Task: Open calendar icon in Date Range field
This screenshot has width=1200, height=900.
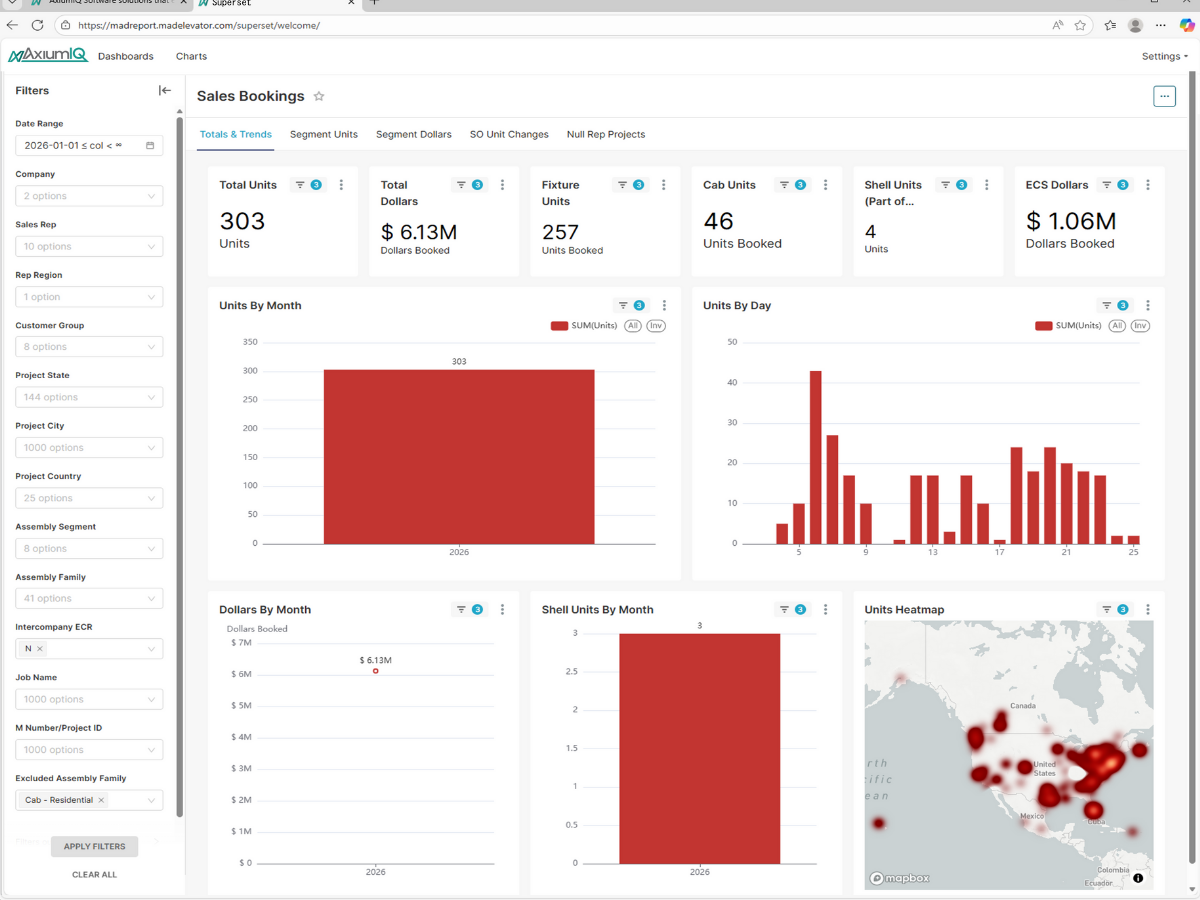Action: point(150,146)
